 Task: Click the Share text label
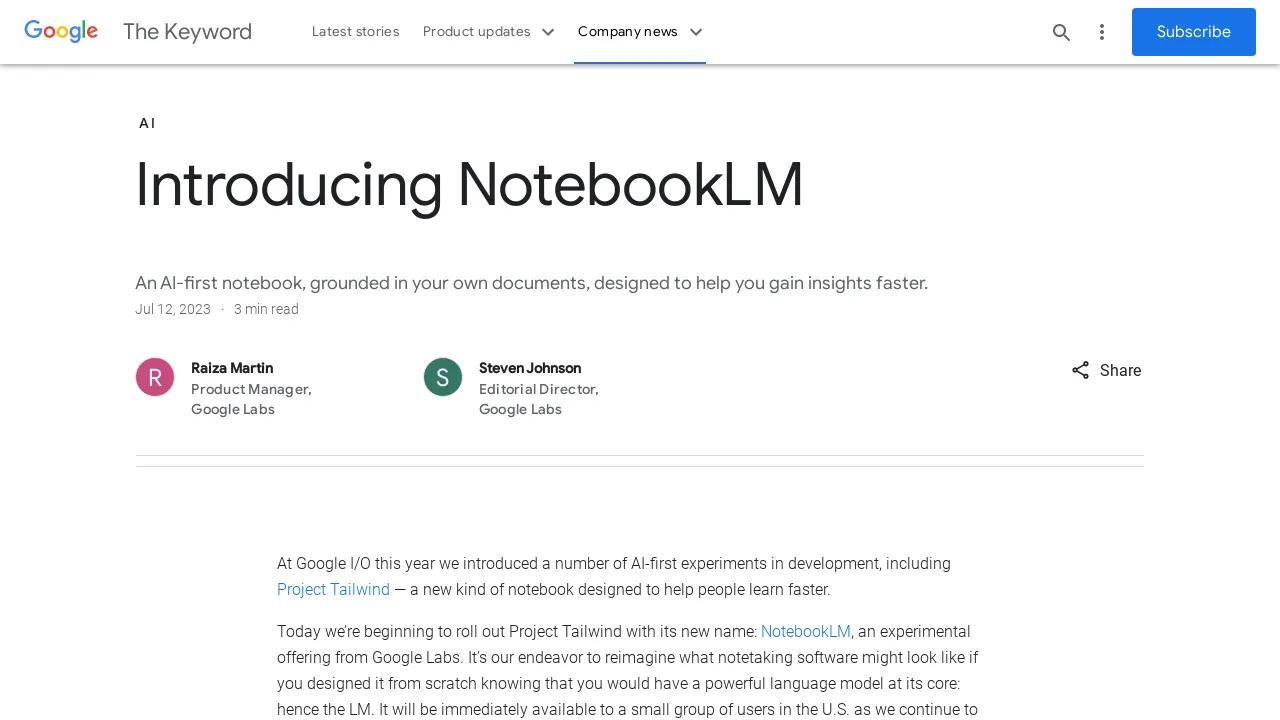pos(1120,371)
